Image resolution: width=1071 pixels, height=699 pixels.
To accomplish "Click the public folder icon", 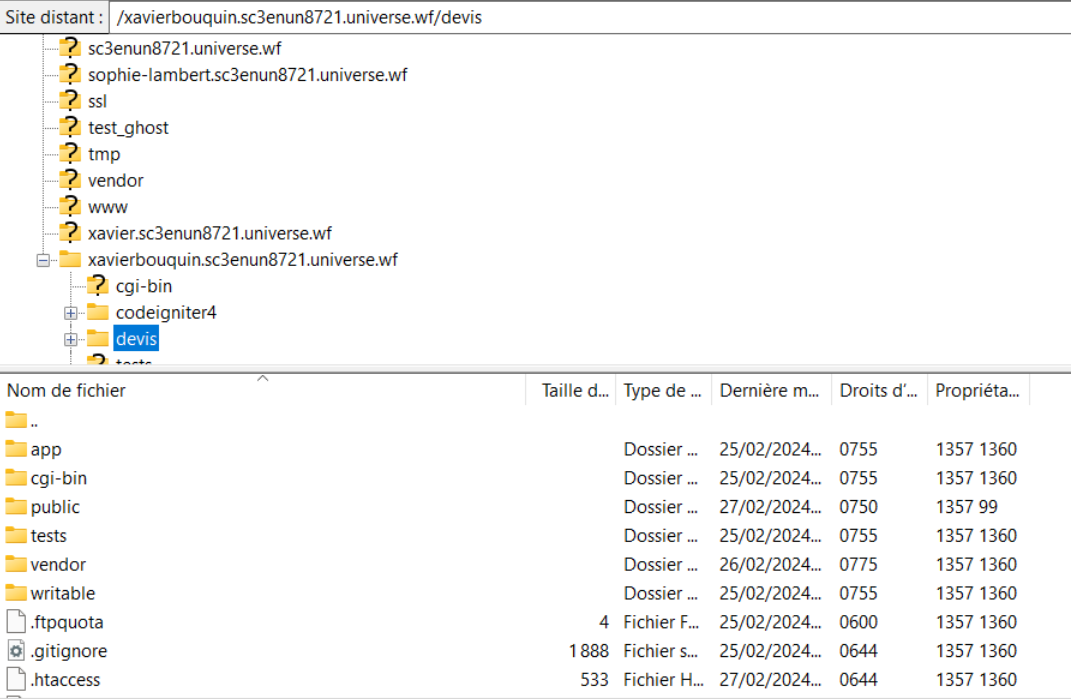I will [15, 507].
